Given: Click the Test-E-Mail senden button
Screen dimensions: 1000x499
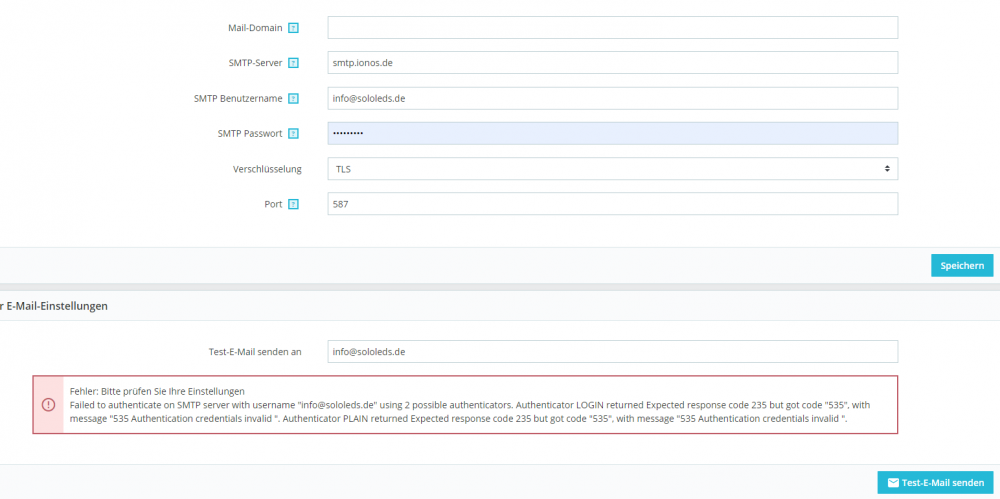Looking at the screenshot, I should [935, 482].
